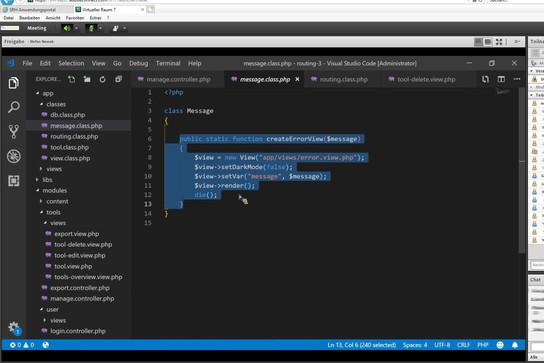Click the speaker icon in Meeting toolbar
The width and height of the screenshot is (544, 363).
[67, 28]
